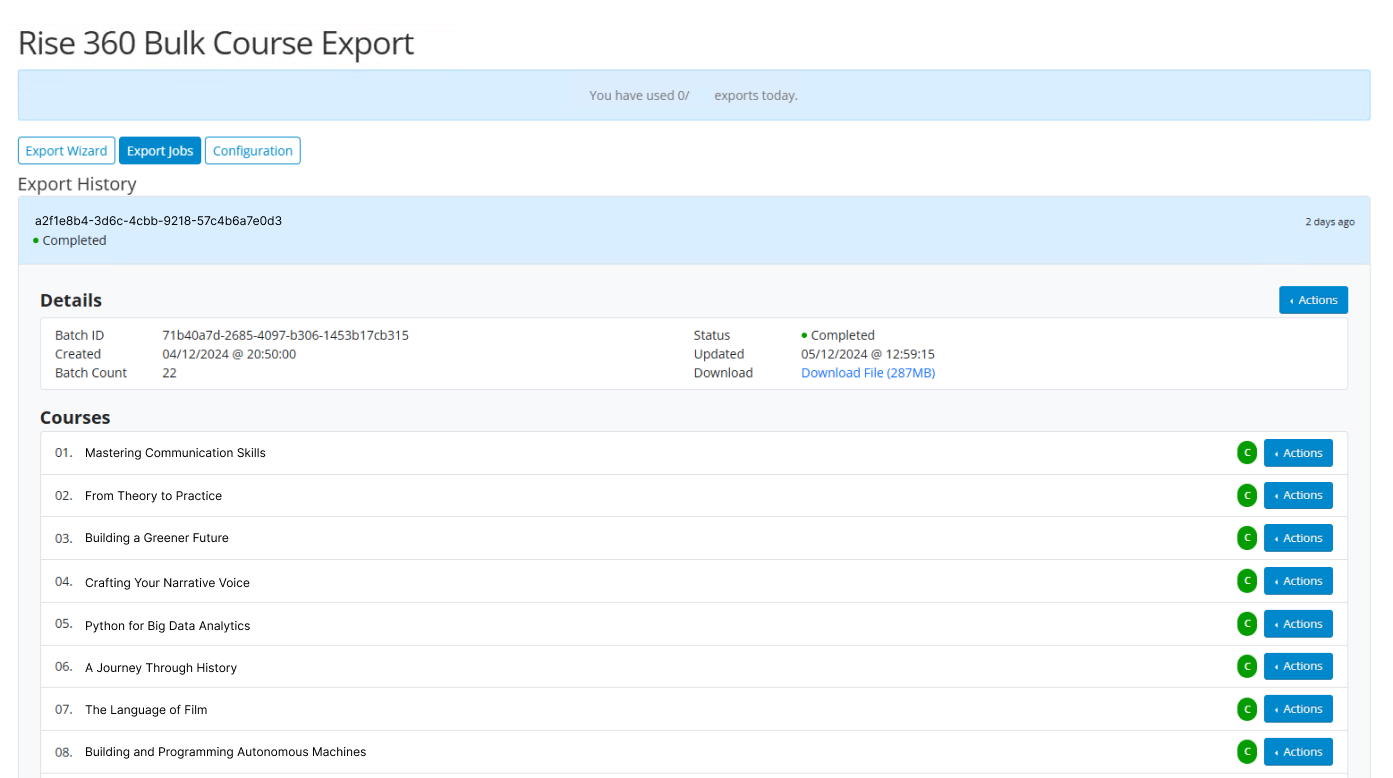The width and height of the screenshot is (1393, 778).
Task: Click green C badge for Crafting Your Narrative Voice
Action: (1247, 581)
